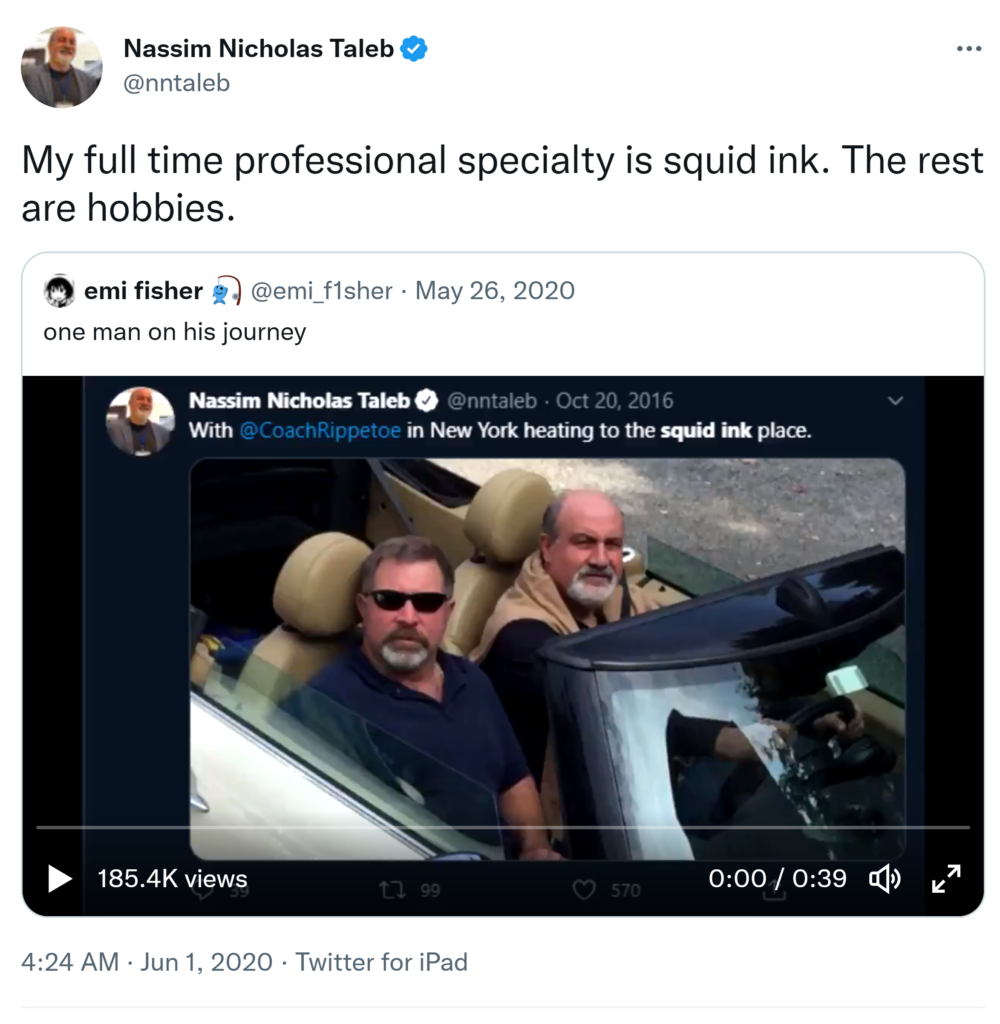The height and width of the screenshot is (1024, 1000).
Task: Click the Taleb avatar inside the video frame
Action: pos(140,421)
